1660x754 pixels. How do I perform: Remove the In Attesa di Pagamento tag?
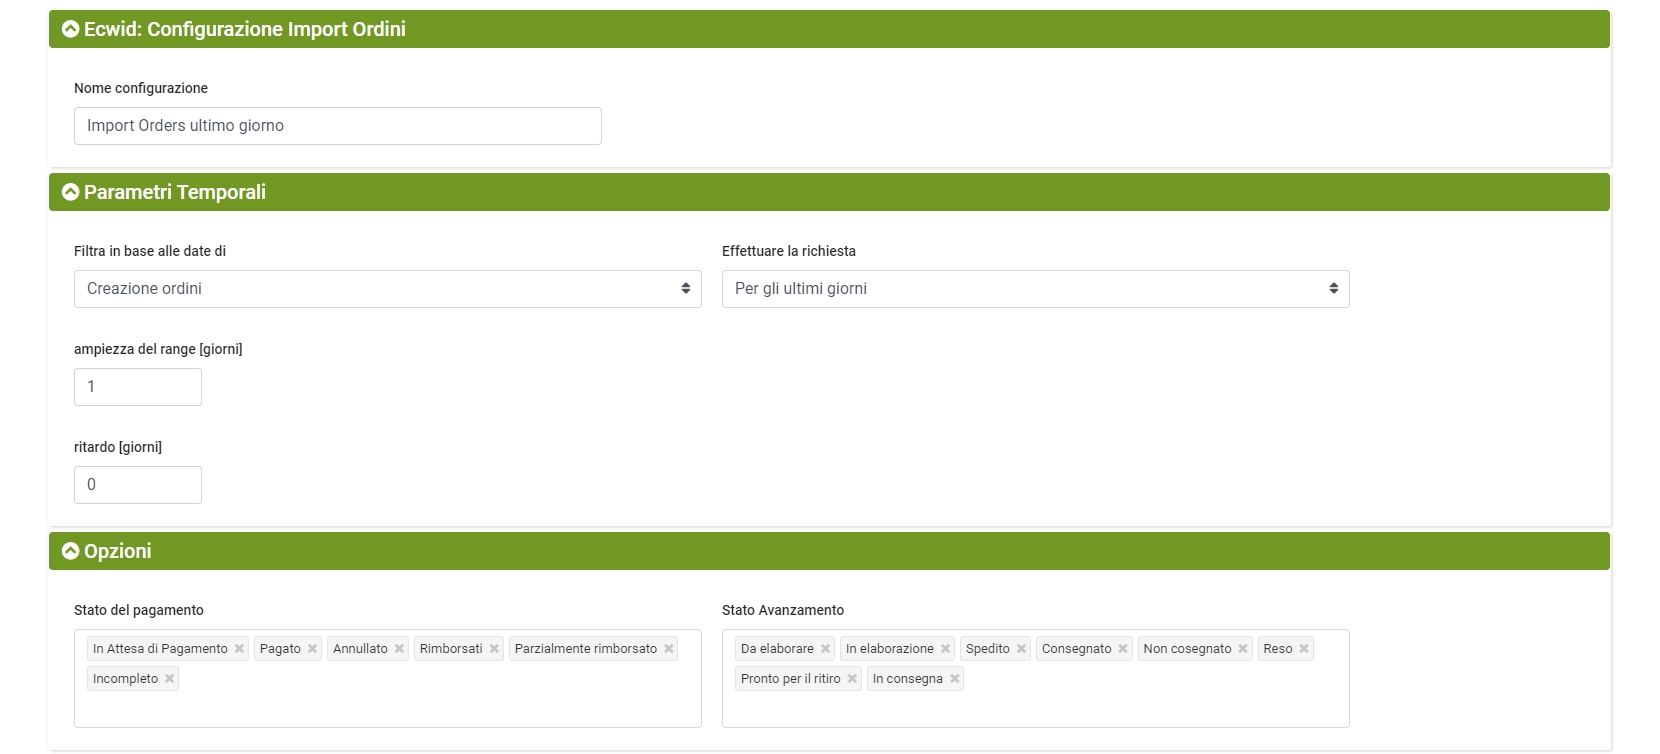click(x=239, y=649)
